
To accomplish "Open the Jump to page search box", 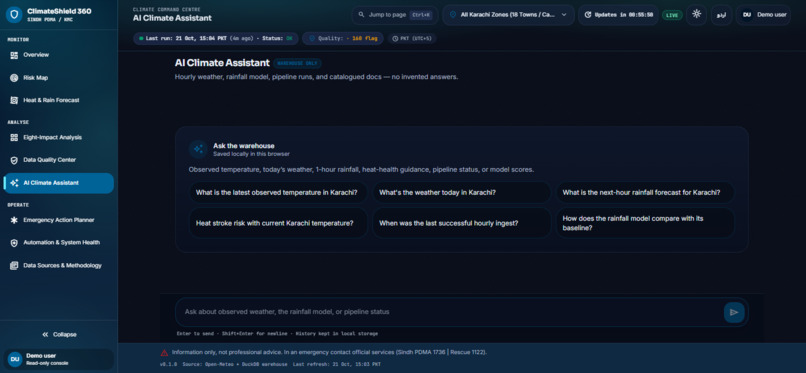I will pos(395,15).
